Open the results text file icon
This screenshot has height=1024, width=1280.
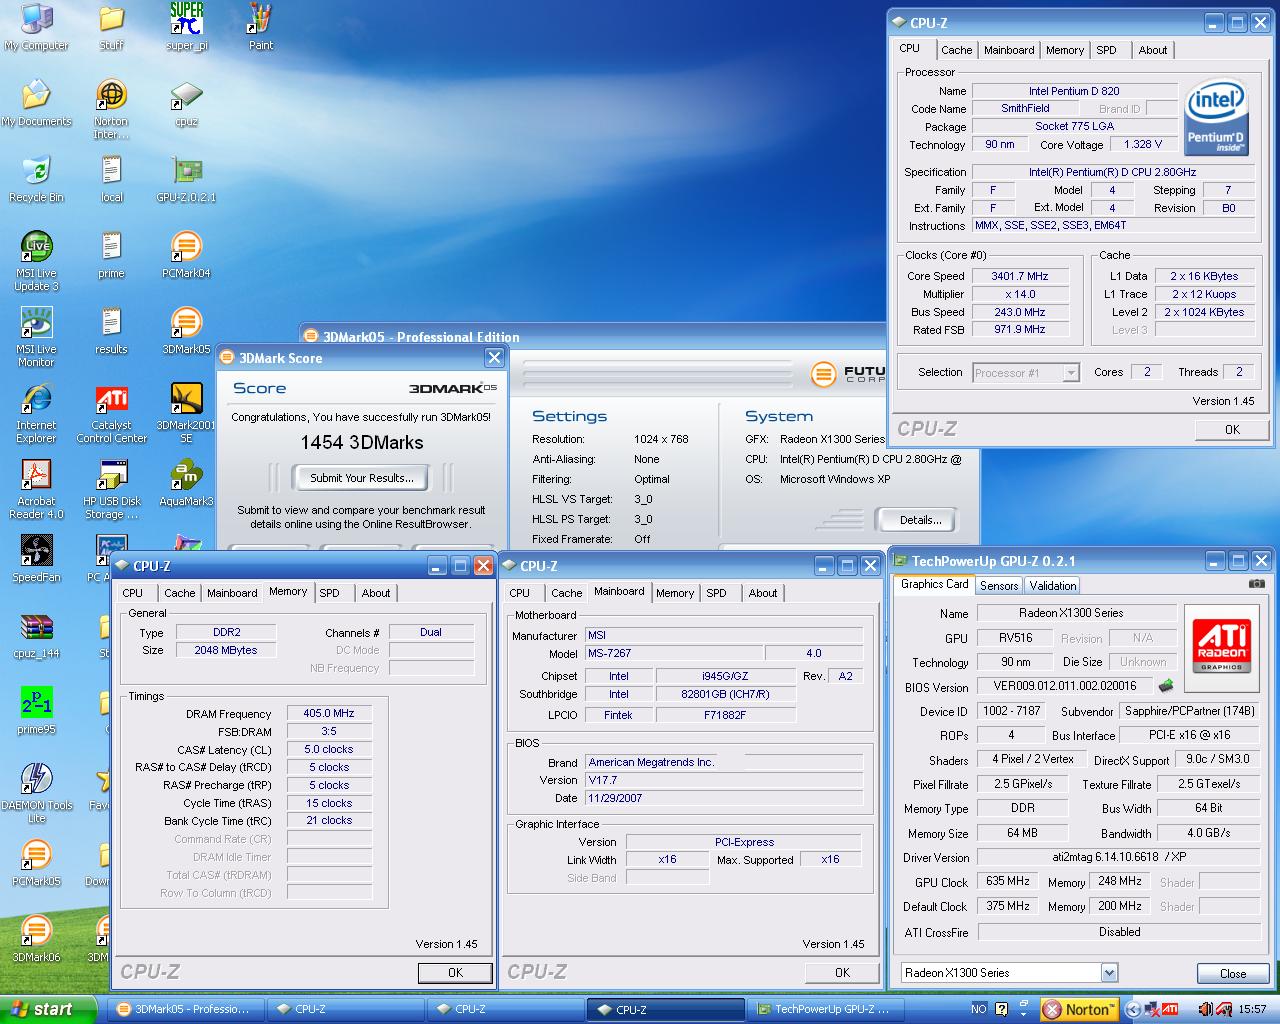click(x=111, y=331)
